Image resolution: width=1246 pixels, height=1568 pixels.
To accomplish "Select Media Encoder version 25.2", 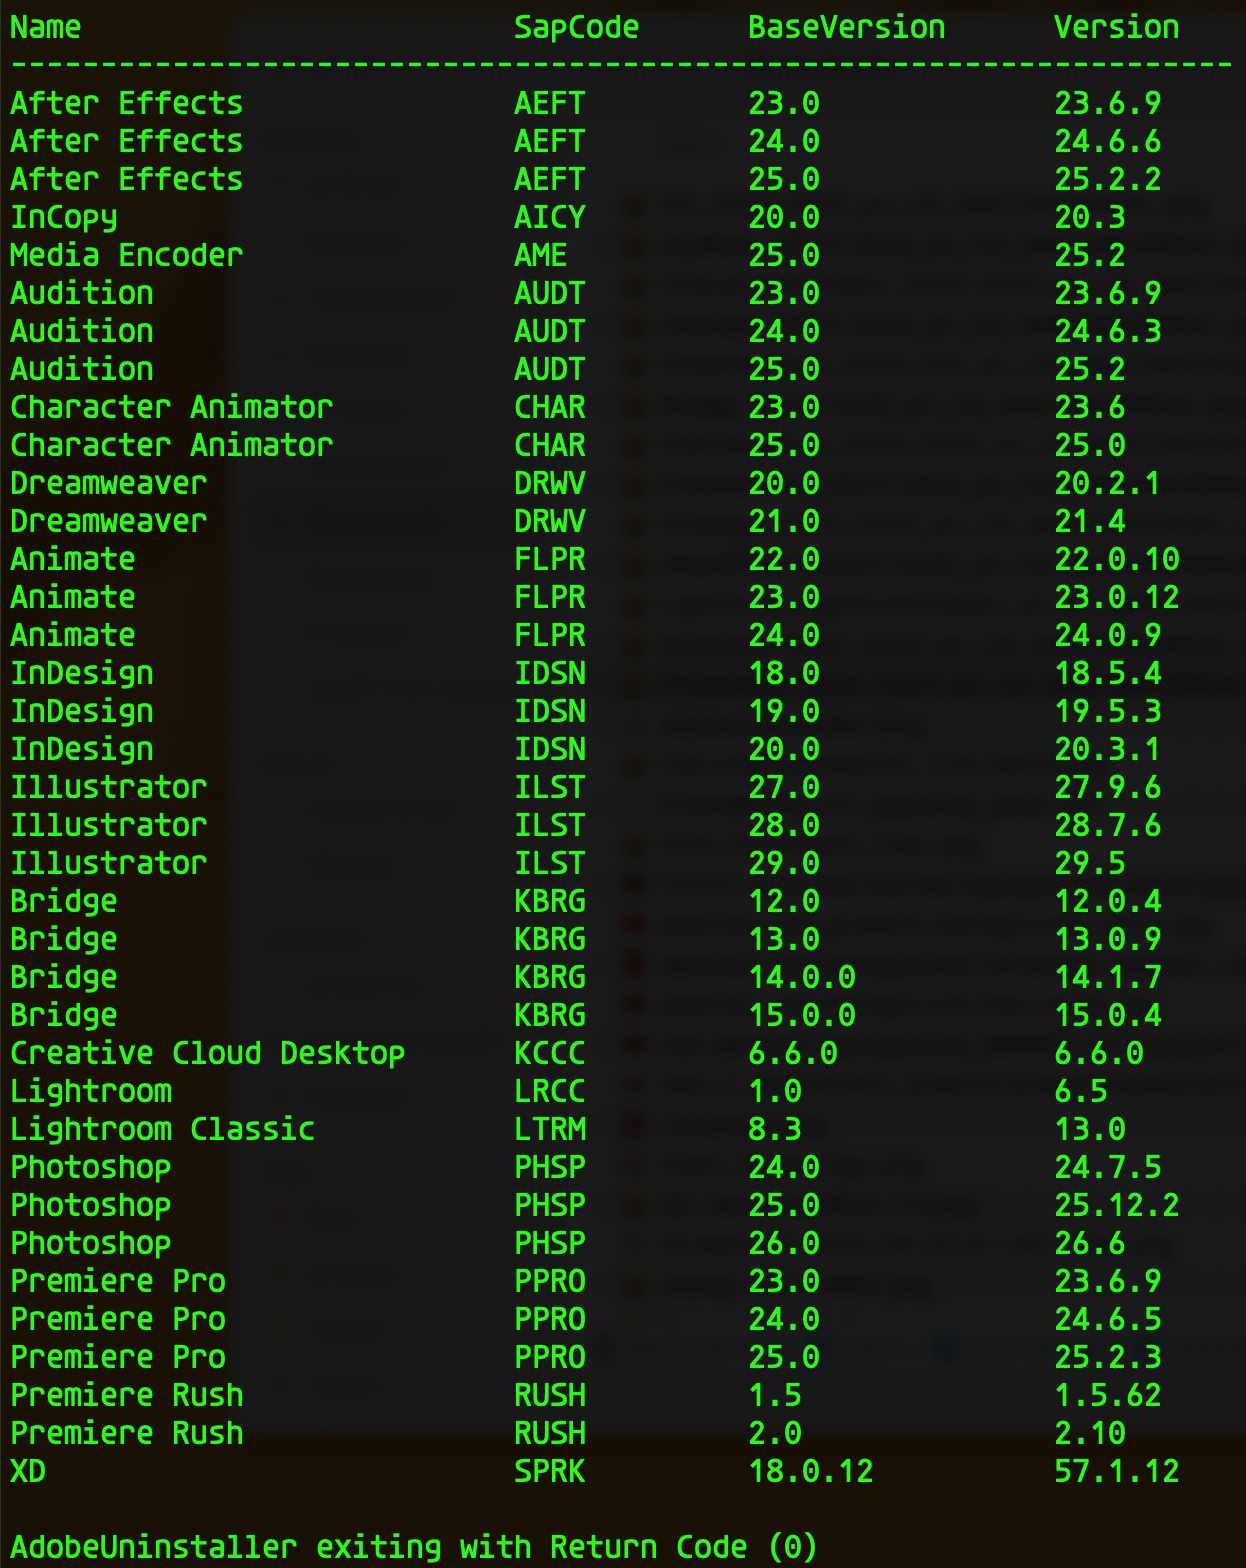I will tap(1089, 255).
